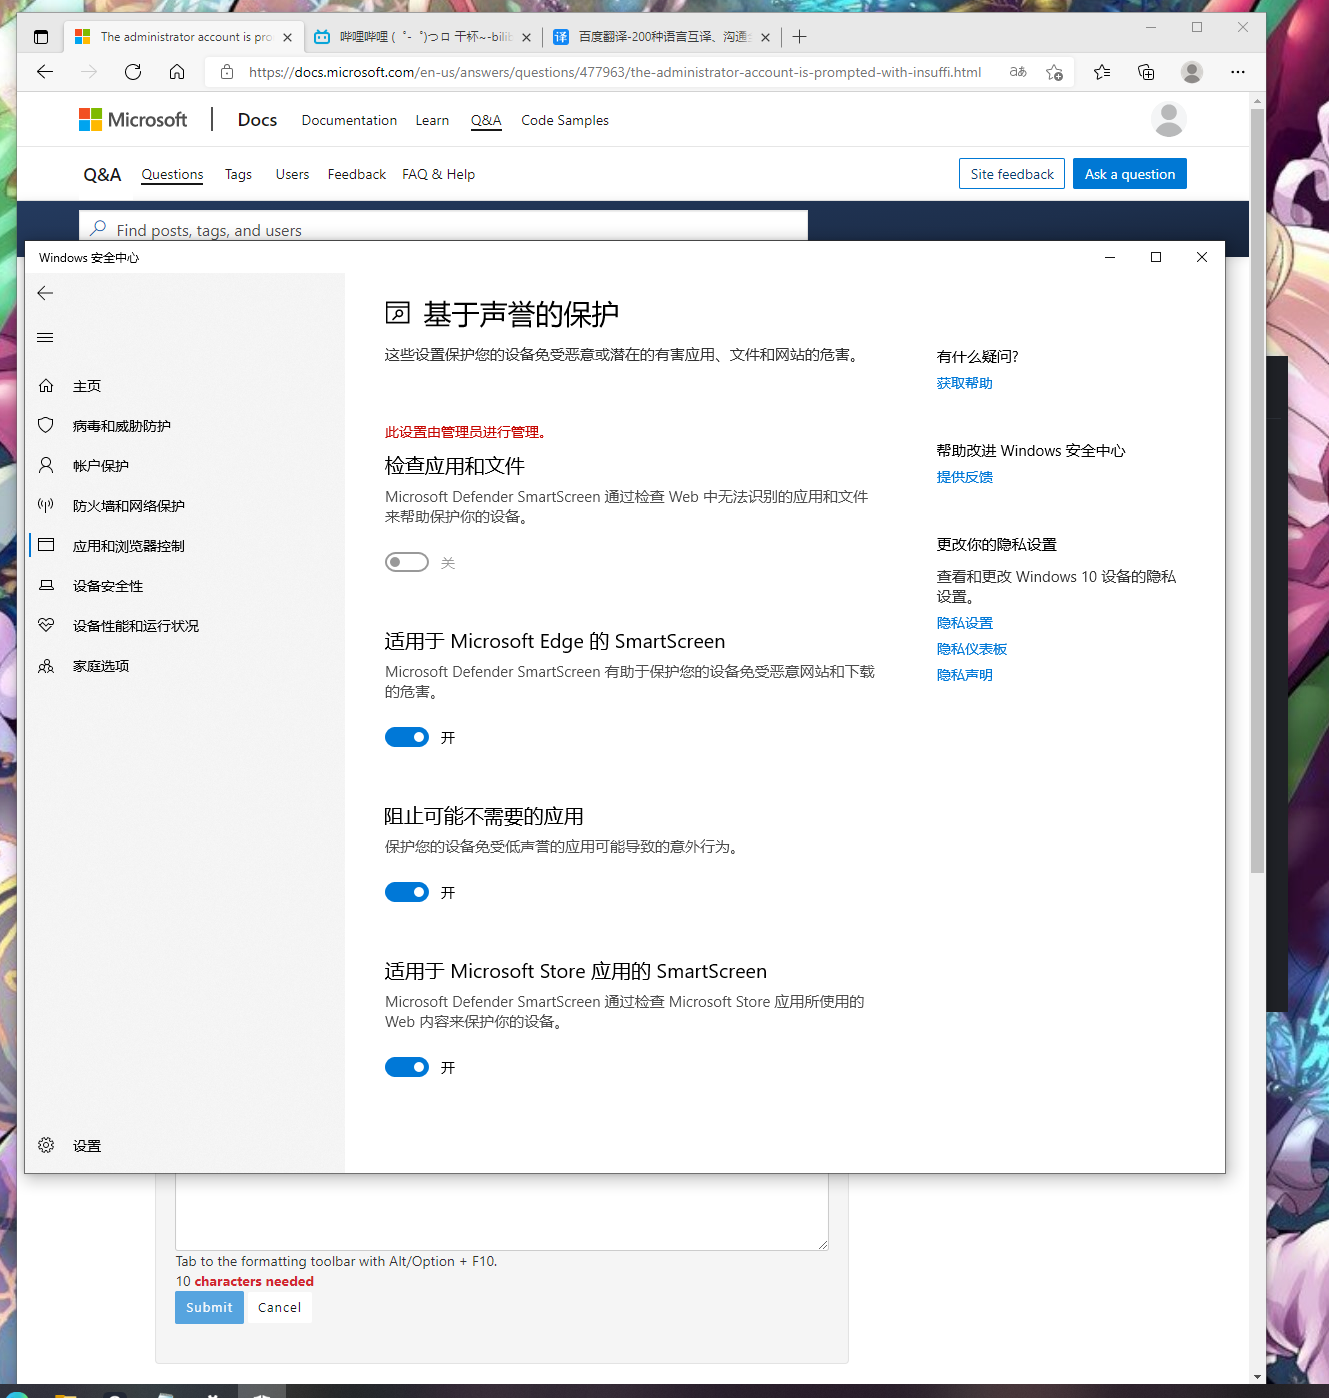1329x1398 pixels.
Task: Open the Learn nav item
Action: click(432, 120)
